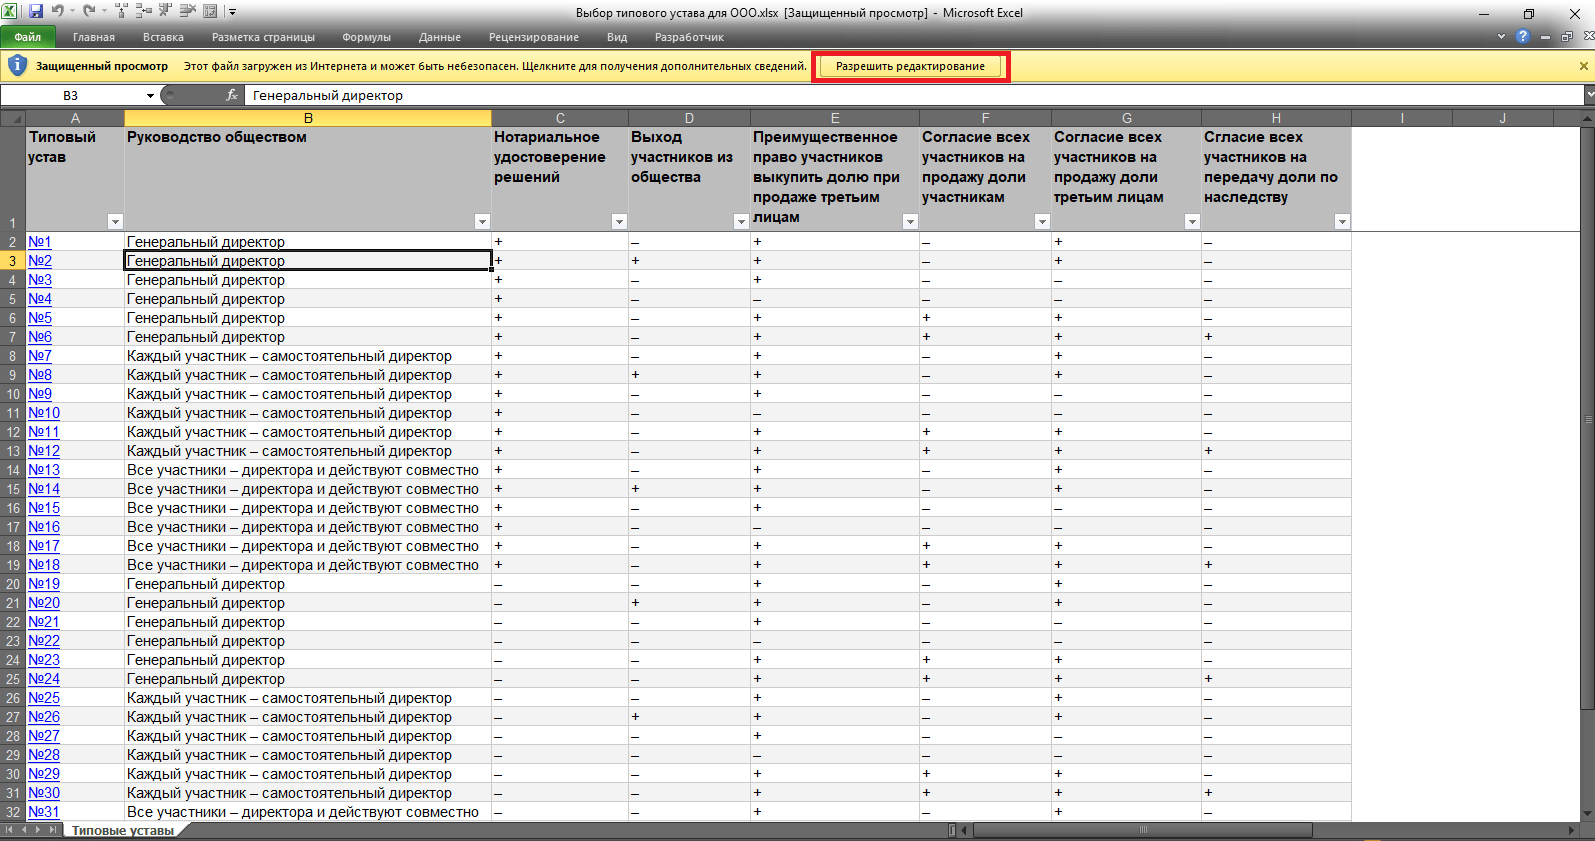The width and height of the screenshot is (1595, 841).
Task: Click the Select All corner of the grid
Action: click(x=12, y=118)
